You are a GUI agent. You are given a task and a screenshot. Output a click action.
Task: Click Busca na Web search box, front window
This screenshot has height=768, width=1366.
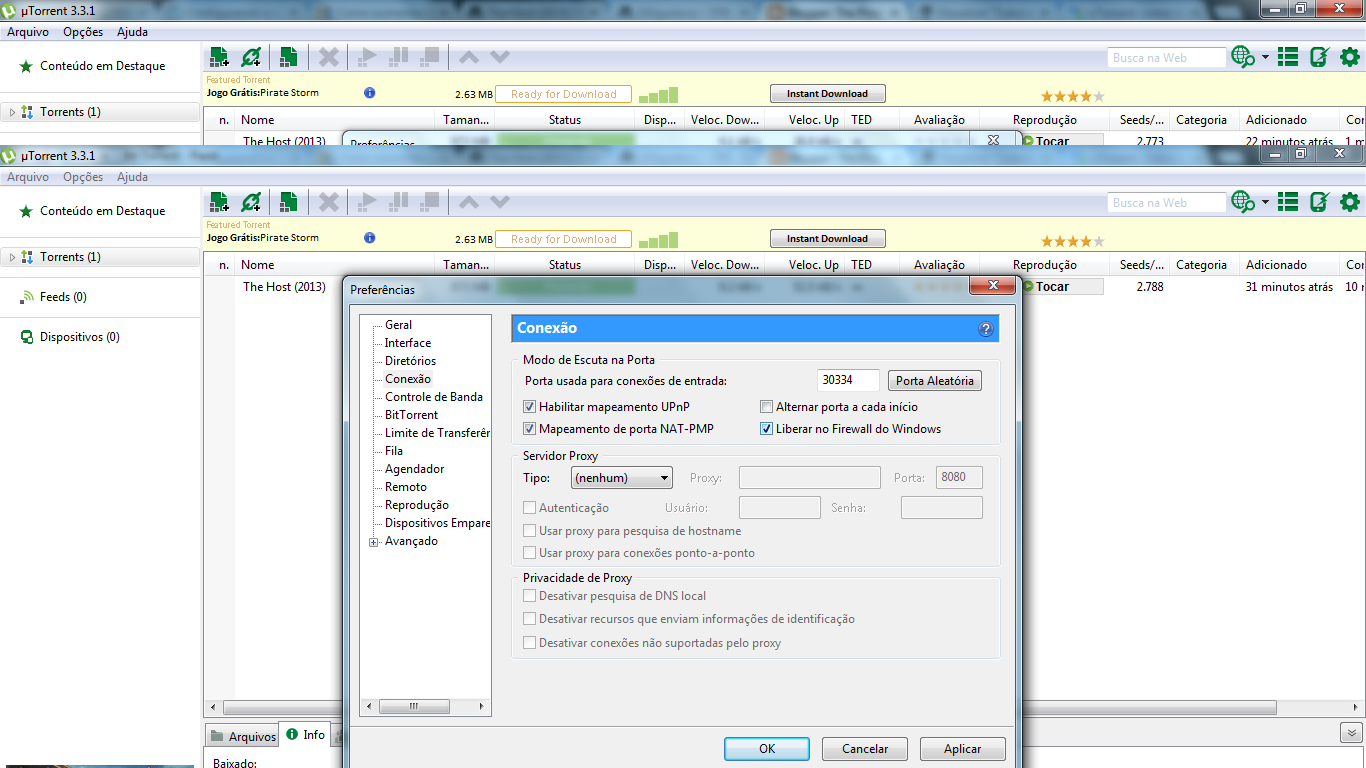click(x=1166, y=202)
